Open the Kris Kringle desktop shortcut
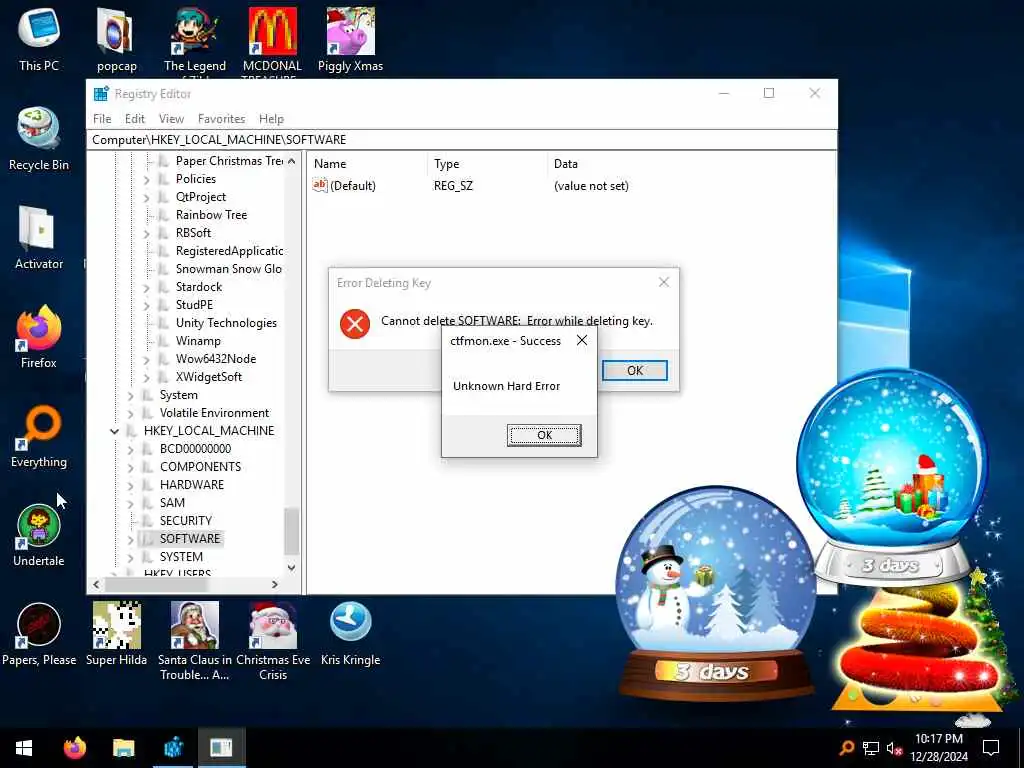This screenshot has width=1024, height=768. tap(350, 633)
